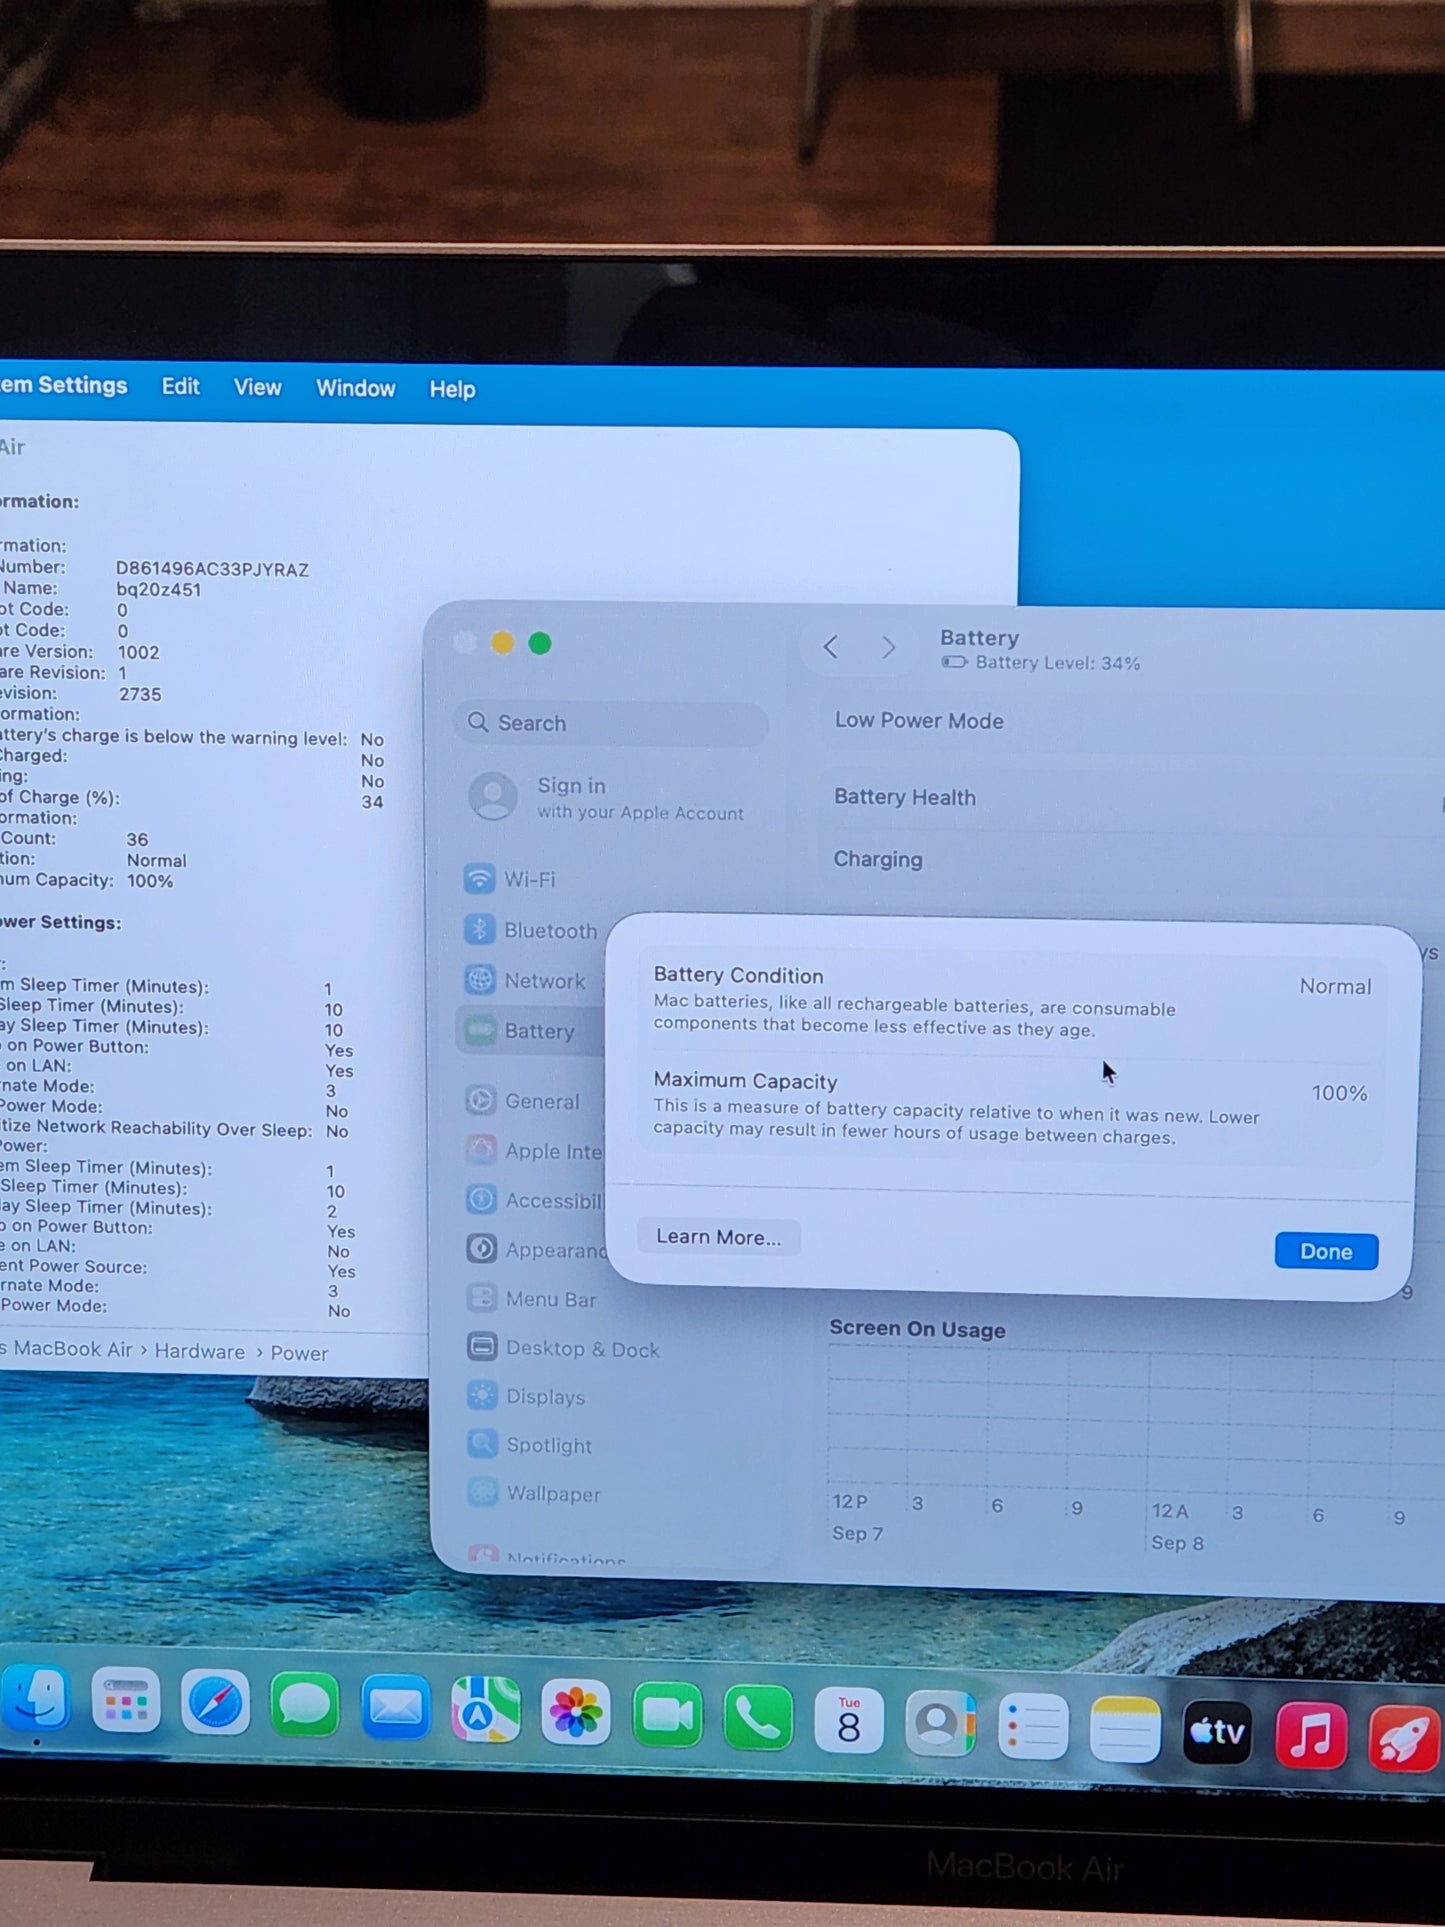Image resolution: width=1445 pixels, height=1927 pixels.
Task: Click the yellow minimize button in Settings
Action: [x=502, y=643]
